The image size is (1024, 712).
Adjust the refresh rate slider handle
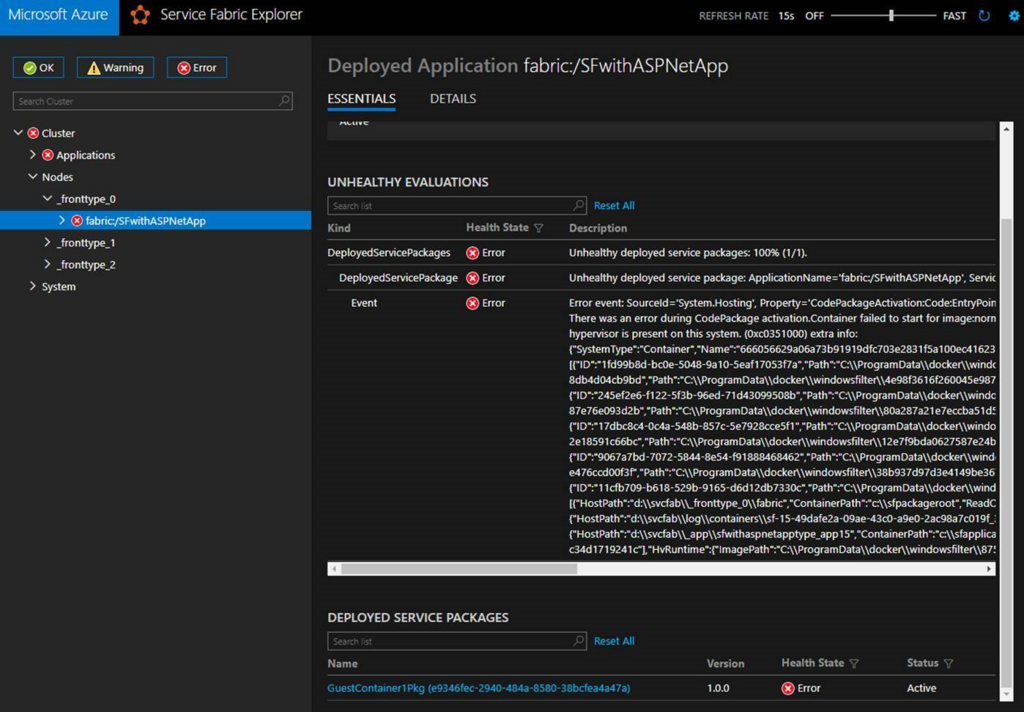[891, 16]
